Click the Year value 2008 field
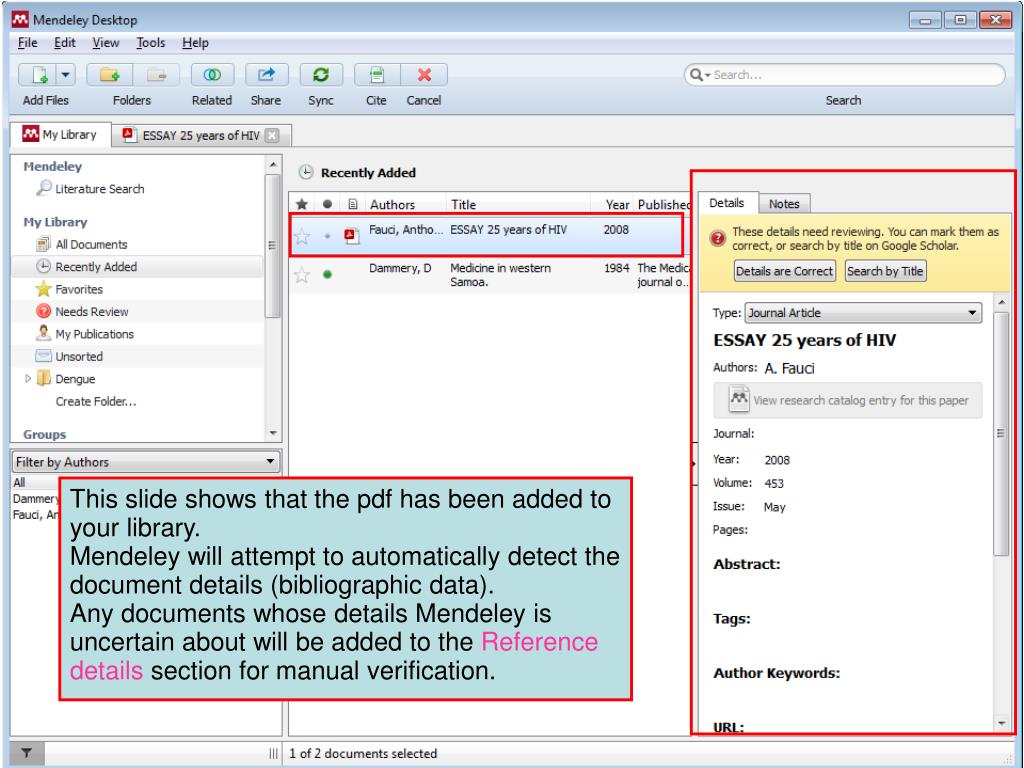This screenshot has width=1024, height=768. tap(777, 460)
